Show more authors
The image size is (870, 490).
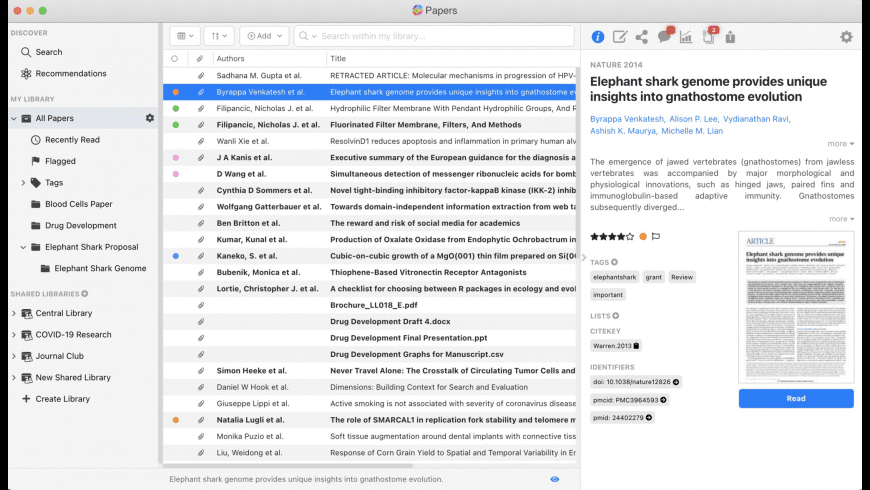tap(840, 144)
